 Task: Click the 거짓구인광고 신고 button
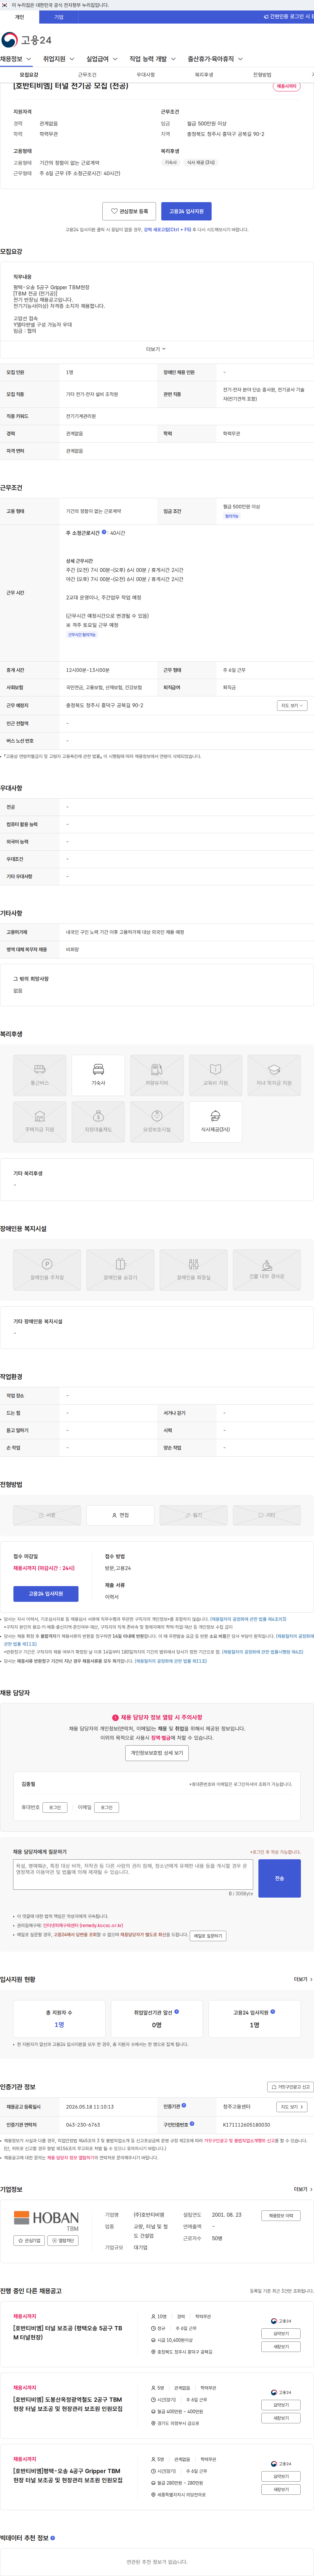(x=290, y=2087)
